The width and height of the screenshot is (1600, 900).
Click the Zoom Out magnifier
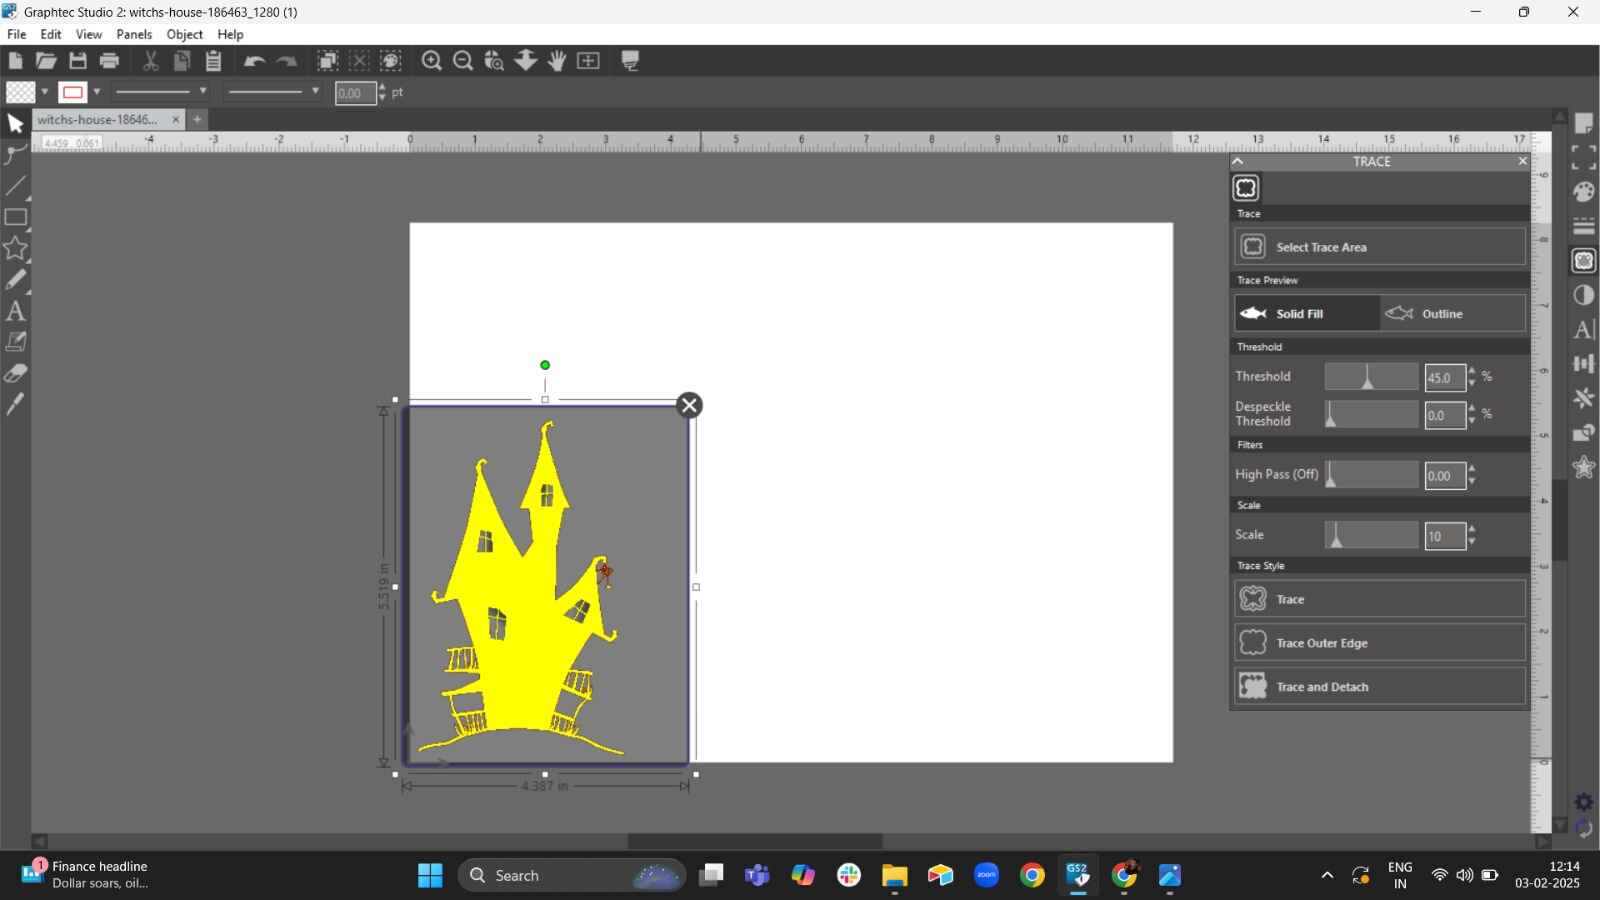coord(463,61)
